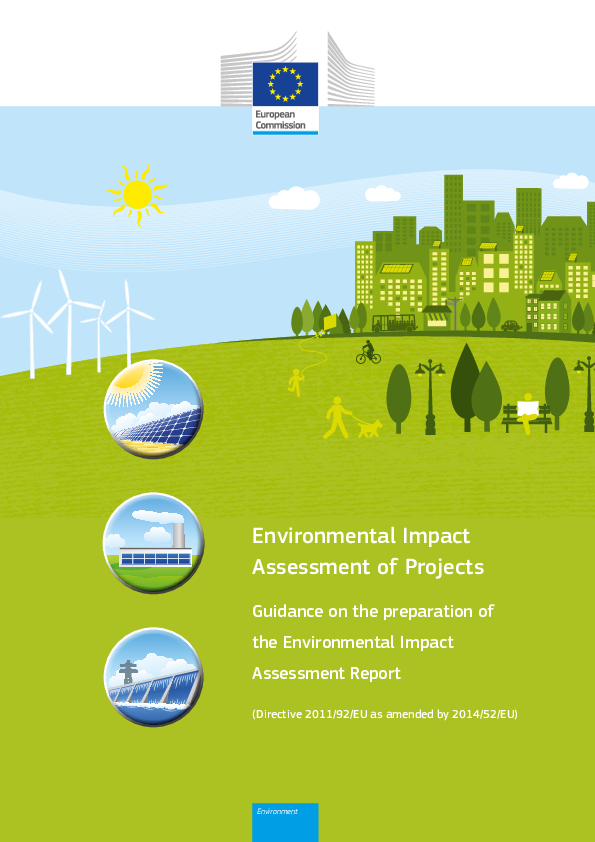The image size is (595, 842).
Task: Click the person reading on the bench
Action: pyautogui.click(x=528, y=413)
